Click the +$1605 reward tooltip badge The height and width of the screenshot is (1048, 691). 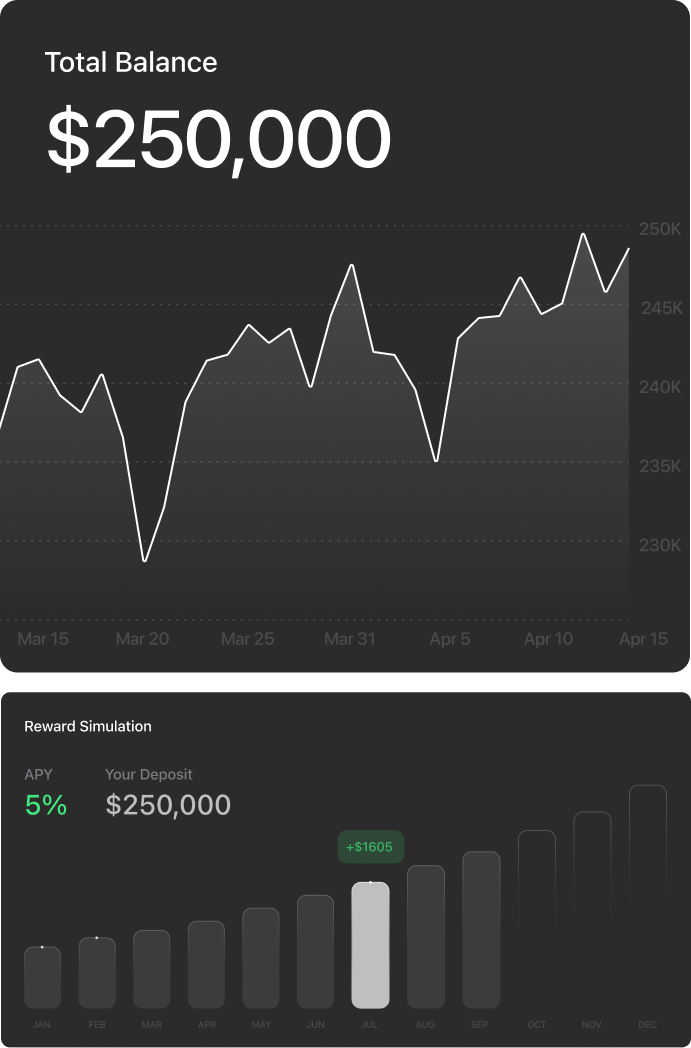pyautogui.click(x=370, y=847)
